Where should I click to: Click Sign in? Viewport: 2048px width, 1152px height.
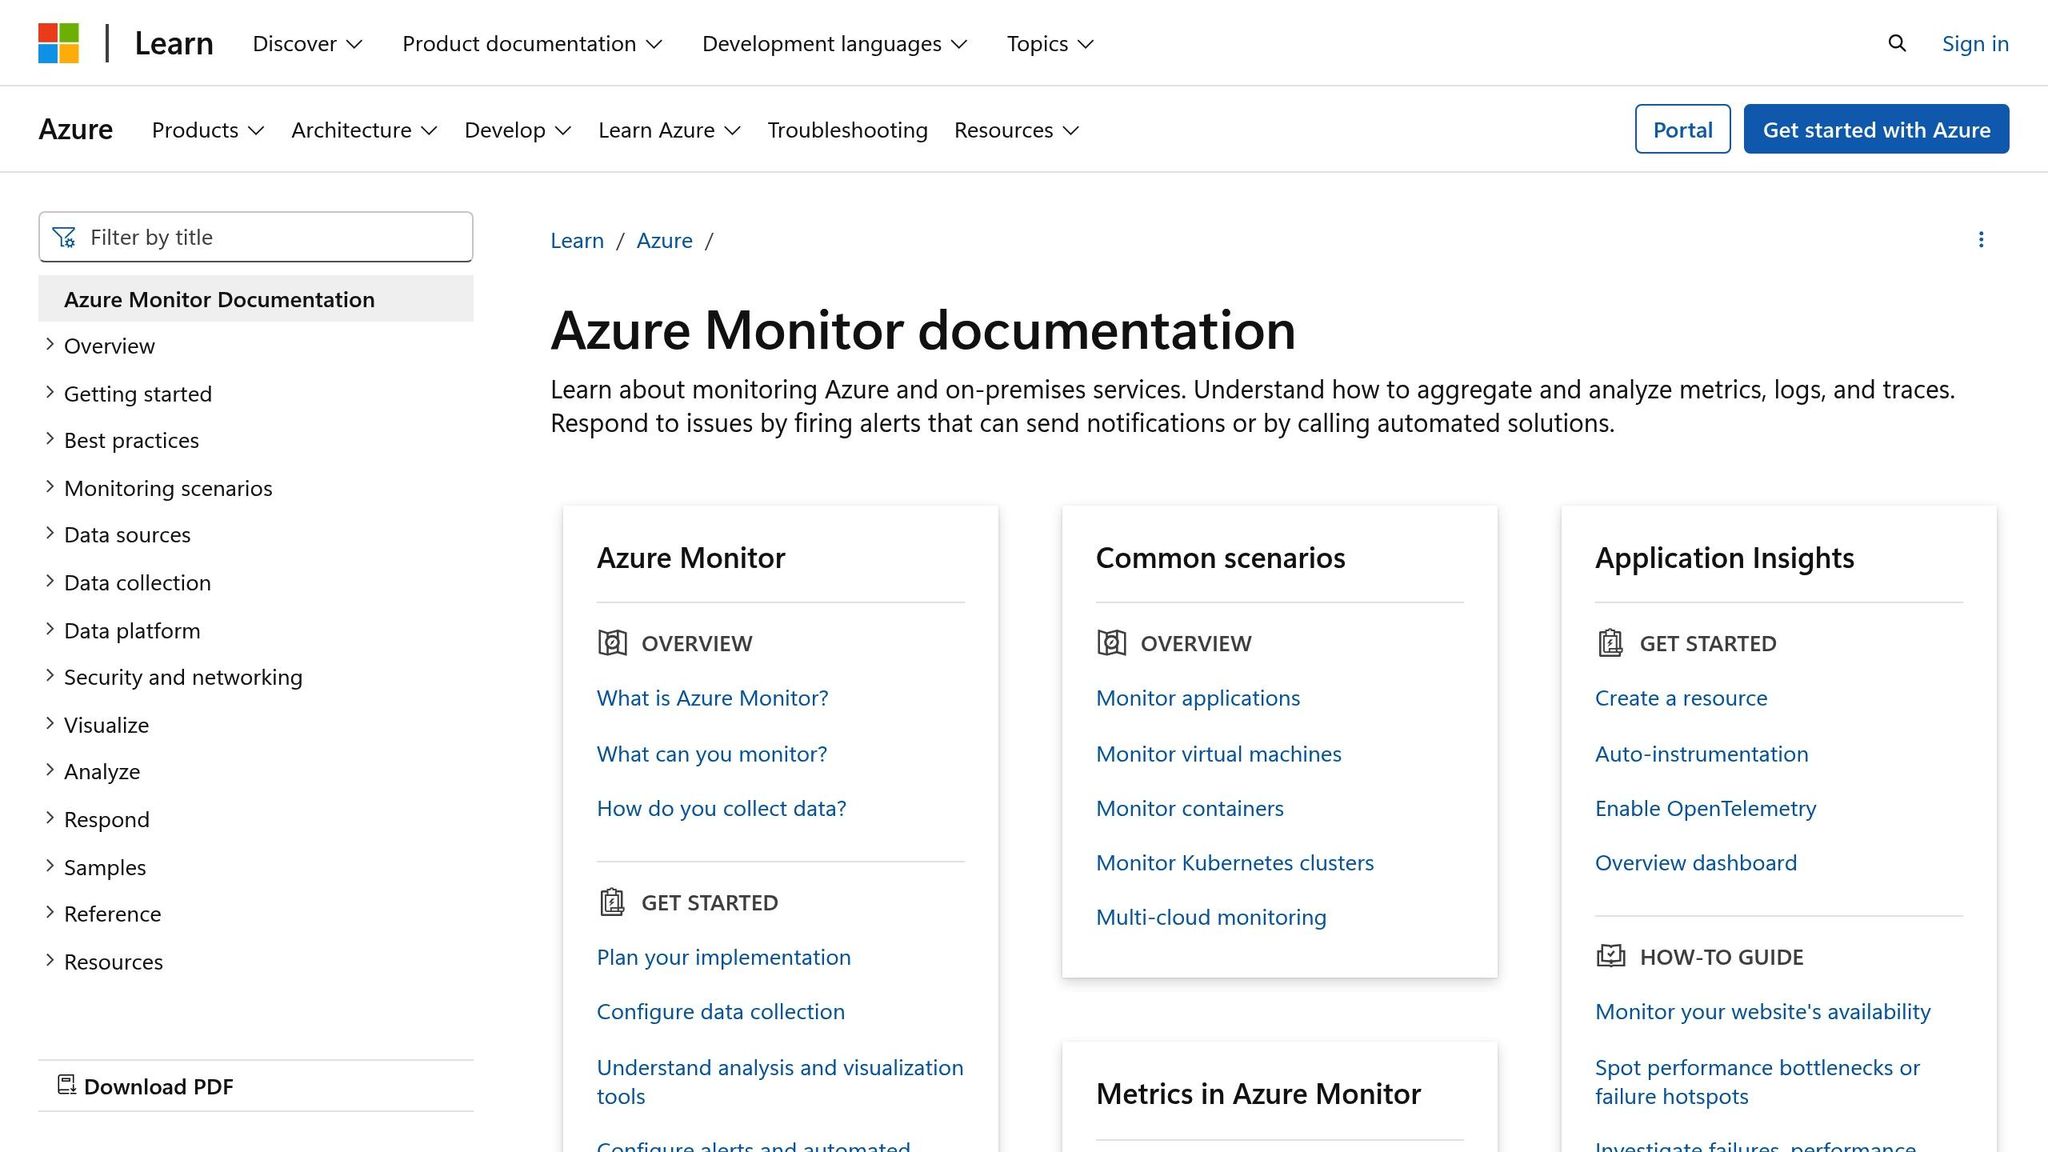[x=1975, y=44]
